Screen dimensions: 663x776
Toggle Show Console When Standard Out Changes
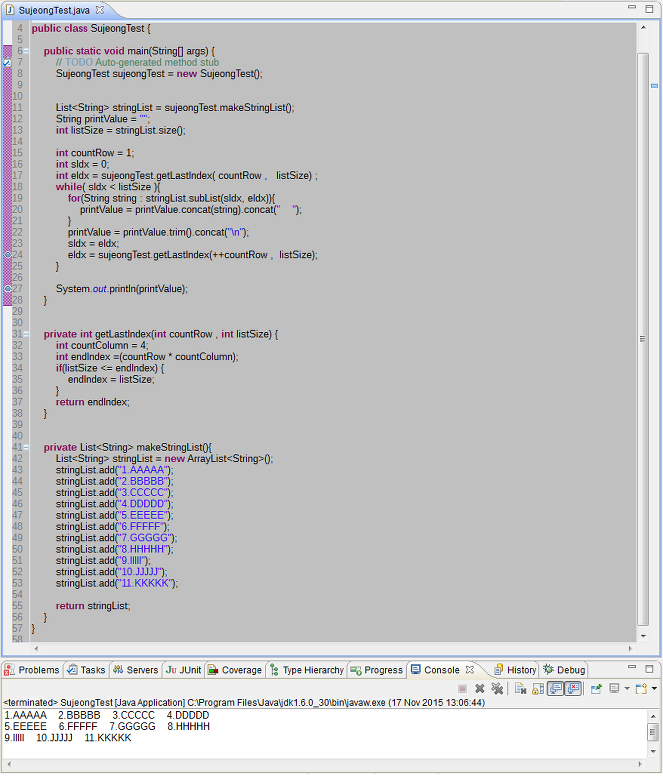pyautogui.click(x=556, y=688)
